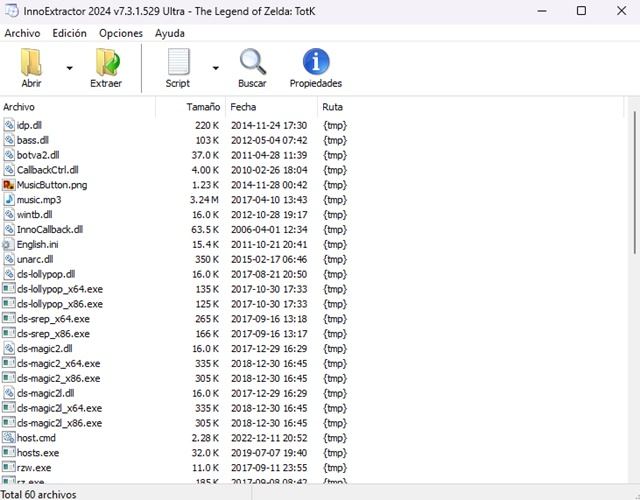Image resolution: width=640 pixels, height=500 pixels.
Task: Maximize the InnoExtractor window
Action: (x=581, y=11)
